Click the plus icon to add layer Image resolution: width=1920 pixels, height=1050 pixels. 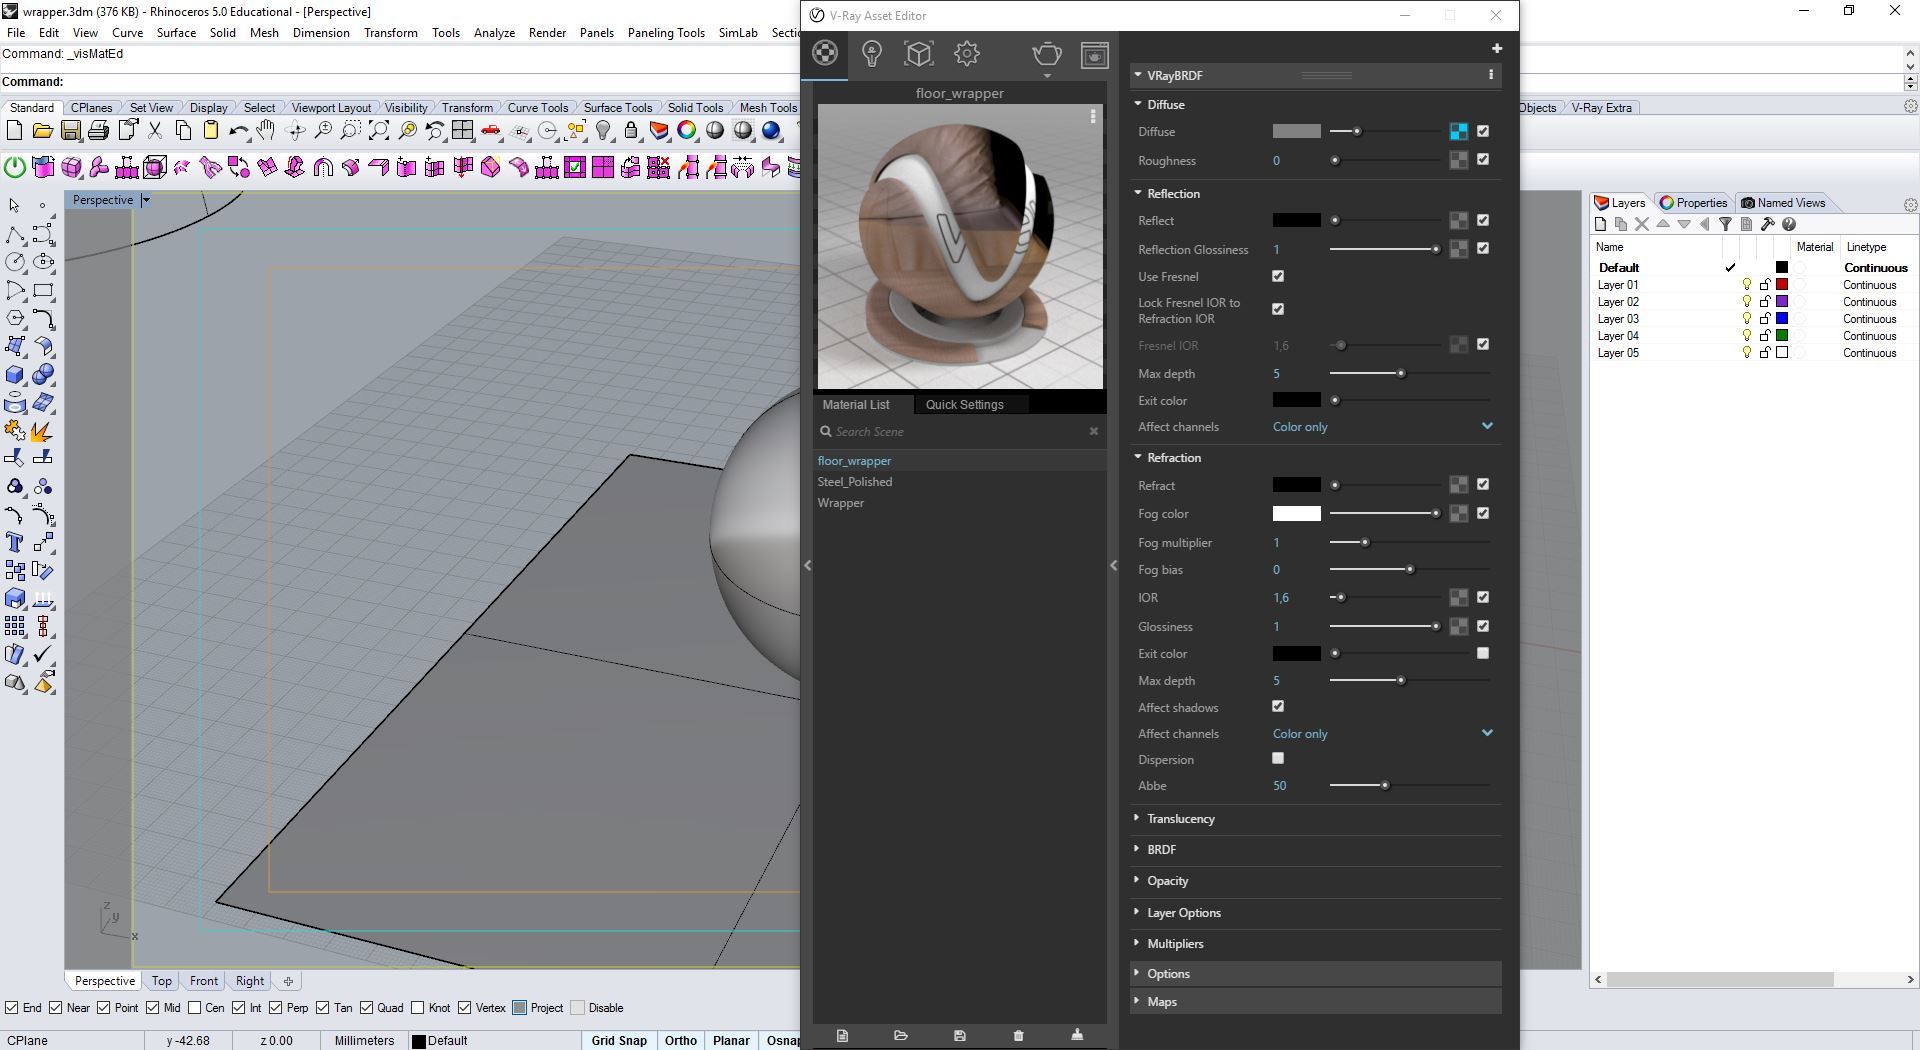(x=1497, y=48)
